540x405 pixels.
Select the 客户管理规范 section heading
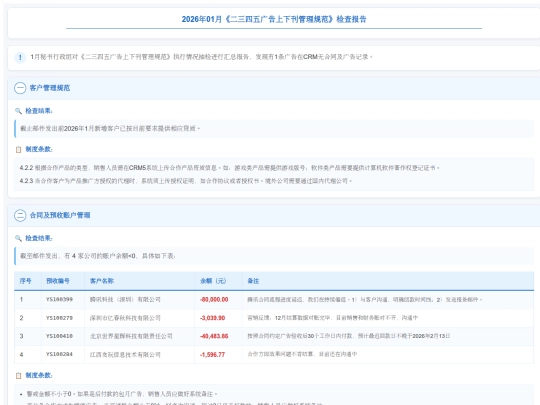[50, 88]
